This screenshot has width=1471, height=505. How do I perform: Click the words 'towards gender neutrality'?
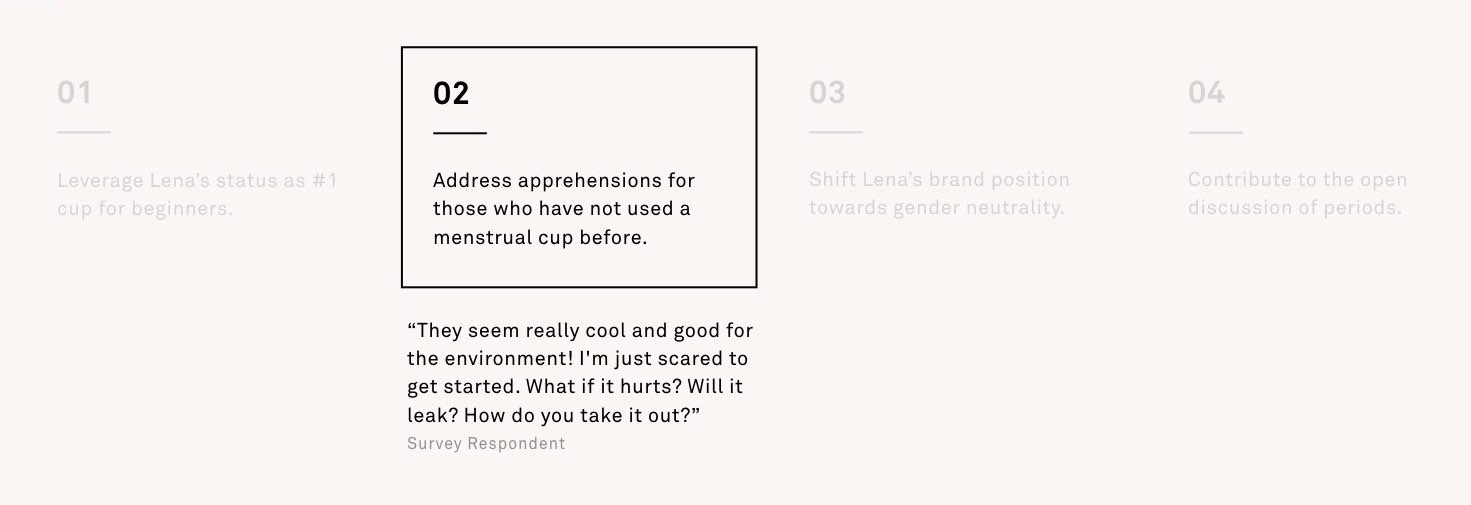934,209
